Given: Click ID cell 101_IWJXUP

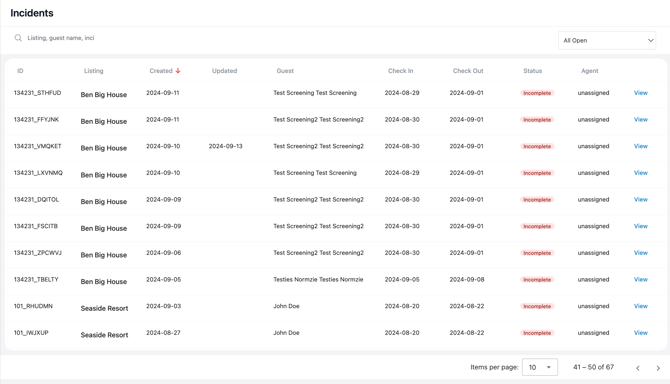Looking at the screenshot, I should 31,333.
